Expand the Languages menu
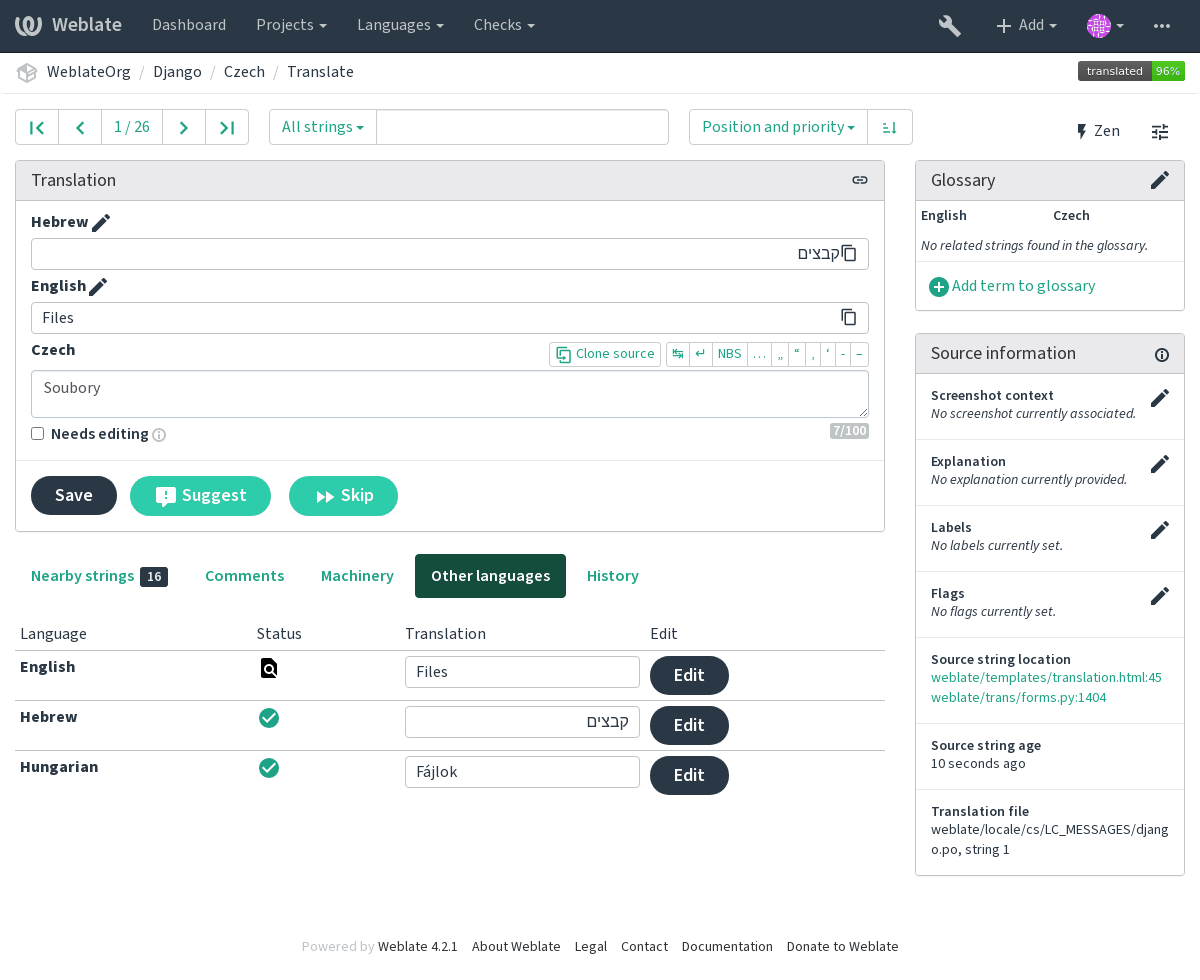This screenshot has height=980, width=1200. (x=400, y=25)
